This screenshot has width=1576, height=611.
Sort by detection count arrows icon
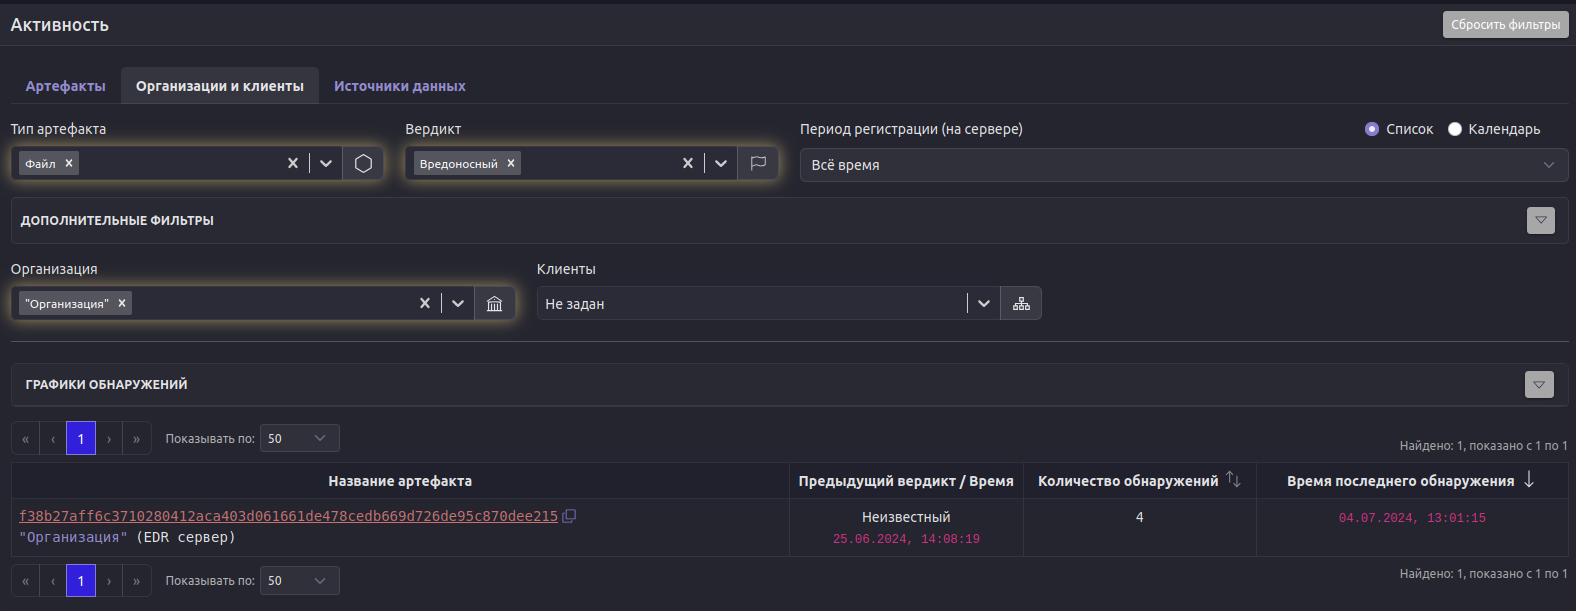pos(1233,481)
